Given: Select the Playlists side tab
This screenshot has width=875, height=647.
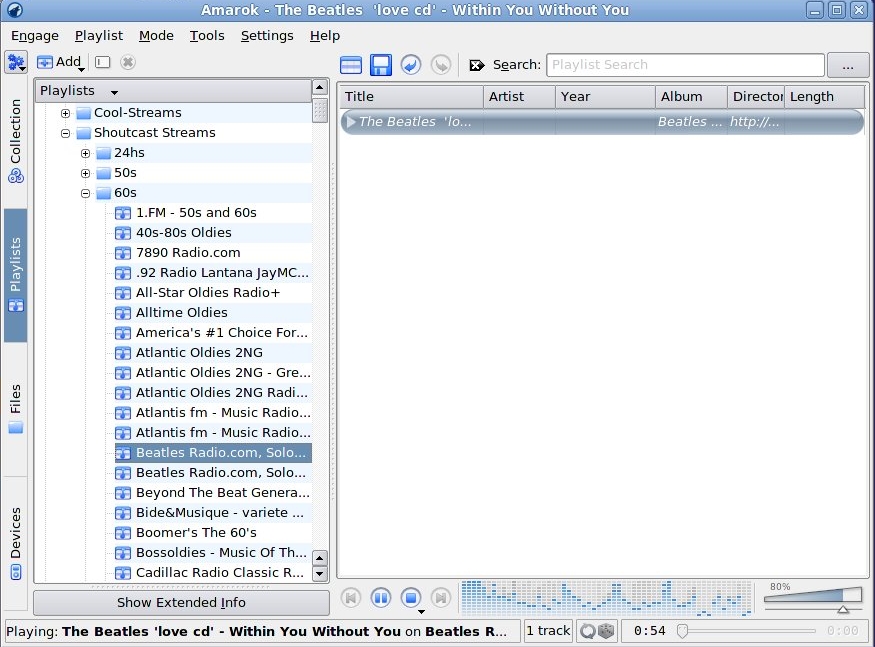Looking at the screenshot, I should [16, 275].
